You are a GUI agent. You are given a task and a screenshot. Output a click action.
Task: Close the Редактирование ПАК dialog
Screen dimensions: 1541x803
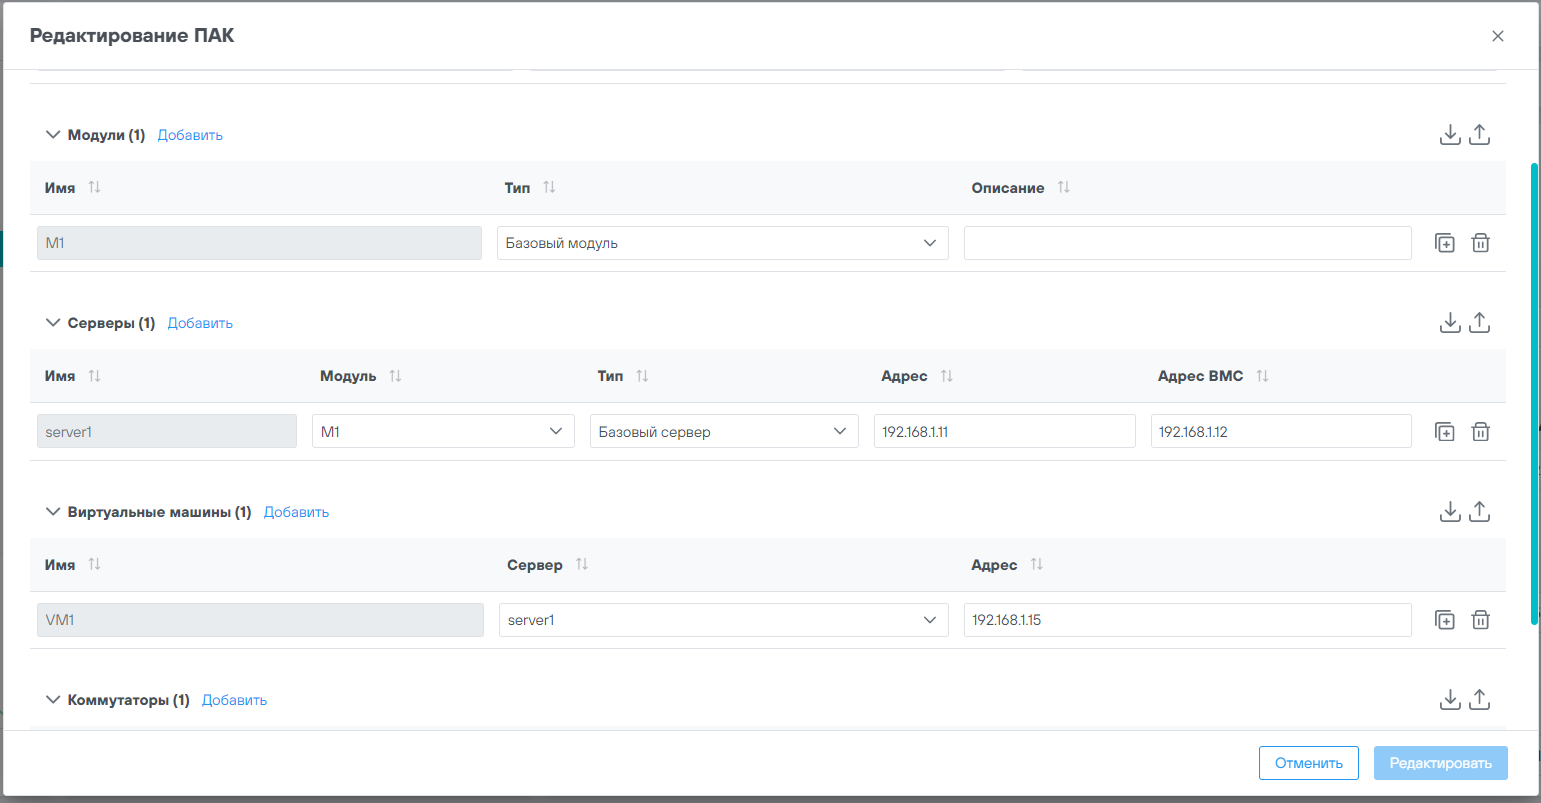[1497, 36]
